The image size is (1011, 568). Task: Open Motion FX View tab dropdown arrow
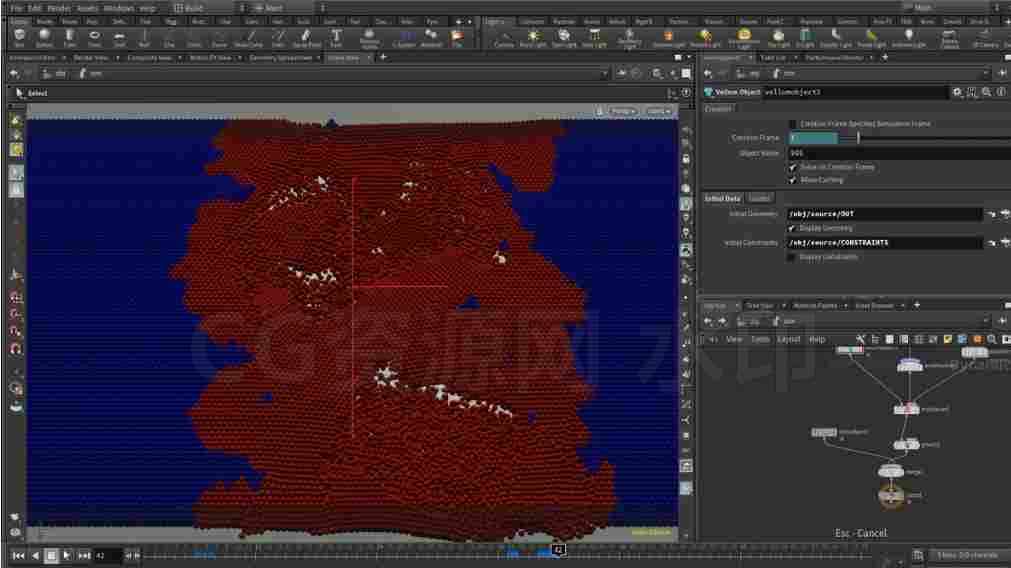pos(240,58)
